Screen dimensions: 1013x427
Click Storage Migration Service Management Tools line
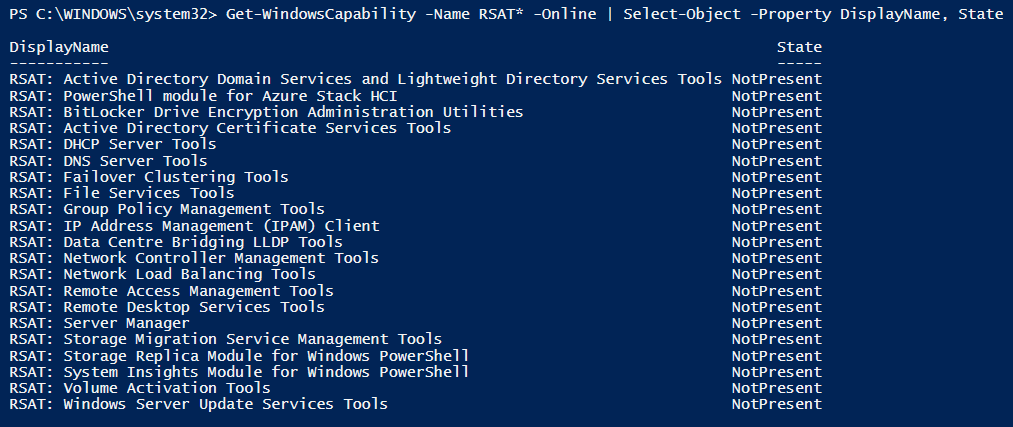coord(226,340)
